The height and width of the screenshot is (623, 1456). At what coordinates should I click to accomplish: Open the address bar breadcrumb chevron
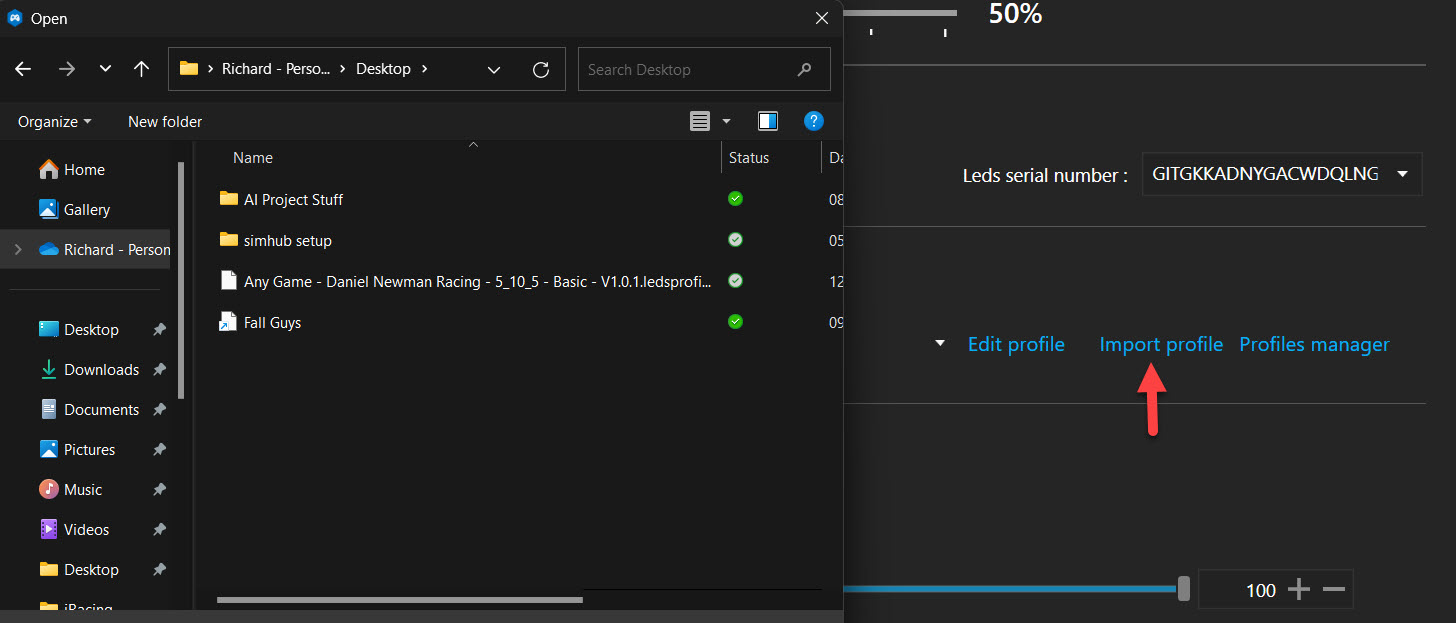coord(493,69)
